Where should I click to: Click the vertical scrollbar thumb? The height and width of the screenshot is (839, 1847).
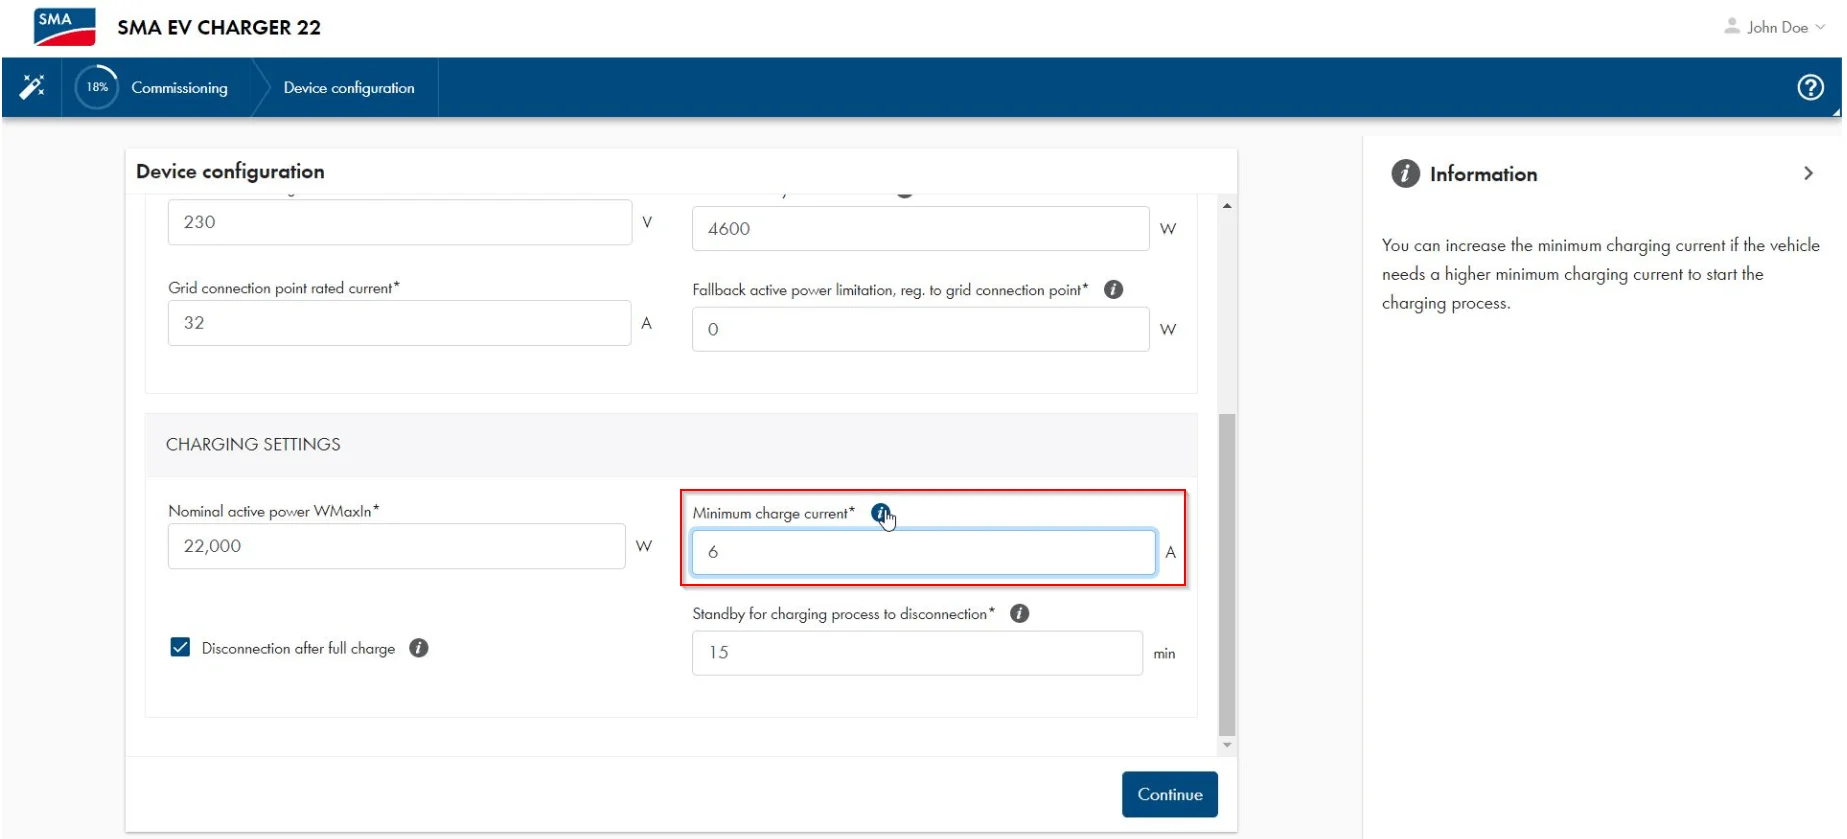point(1227,573)
